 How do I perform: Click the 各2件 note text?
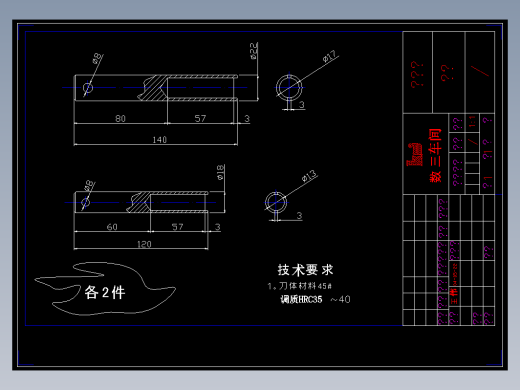(x=105, y=292)
